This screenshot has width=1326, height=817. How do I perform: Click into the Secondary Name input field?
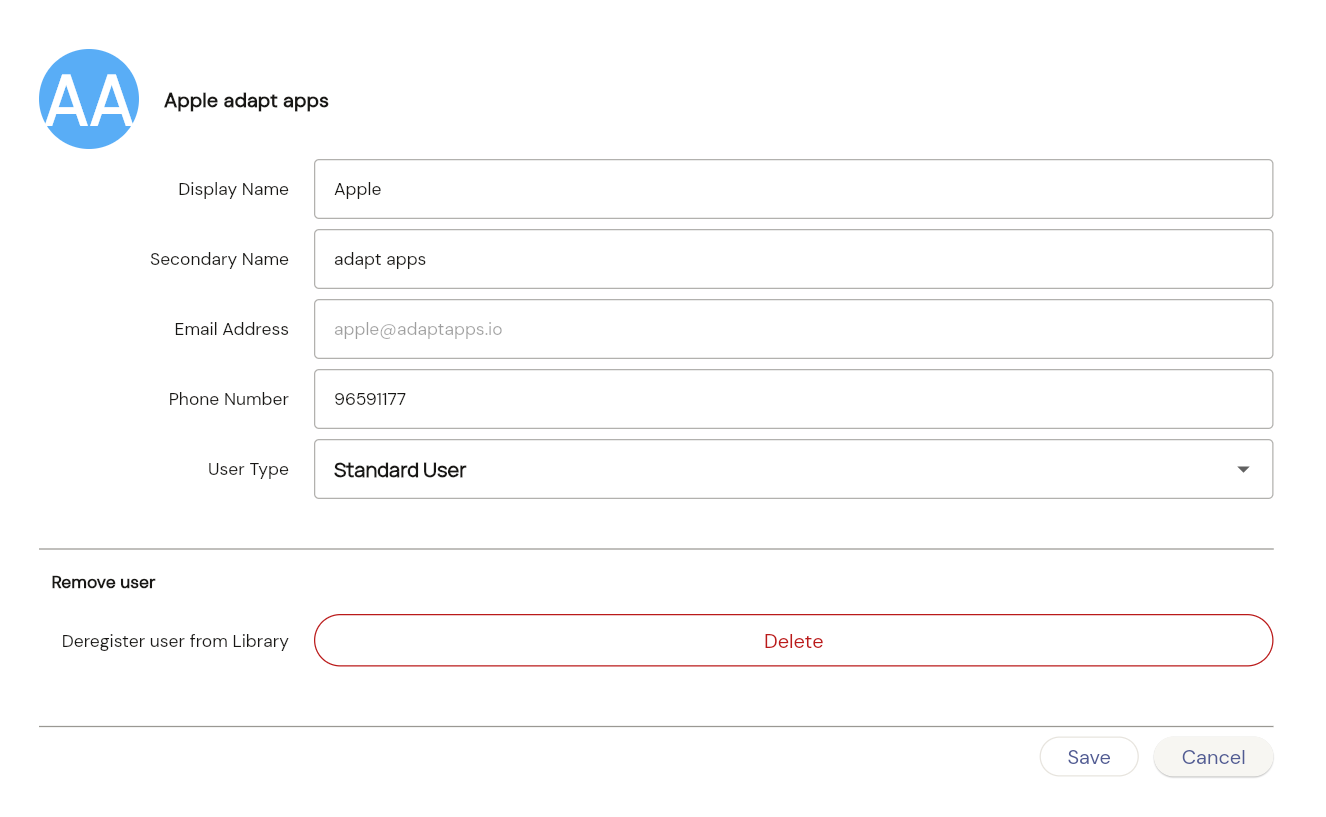[x=792, y=259]
